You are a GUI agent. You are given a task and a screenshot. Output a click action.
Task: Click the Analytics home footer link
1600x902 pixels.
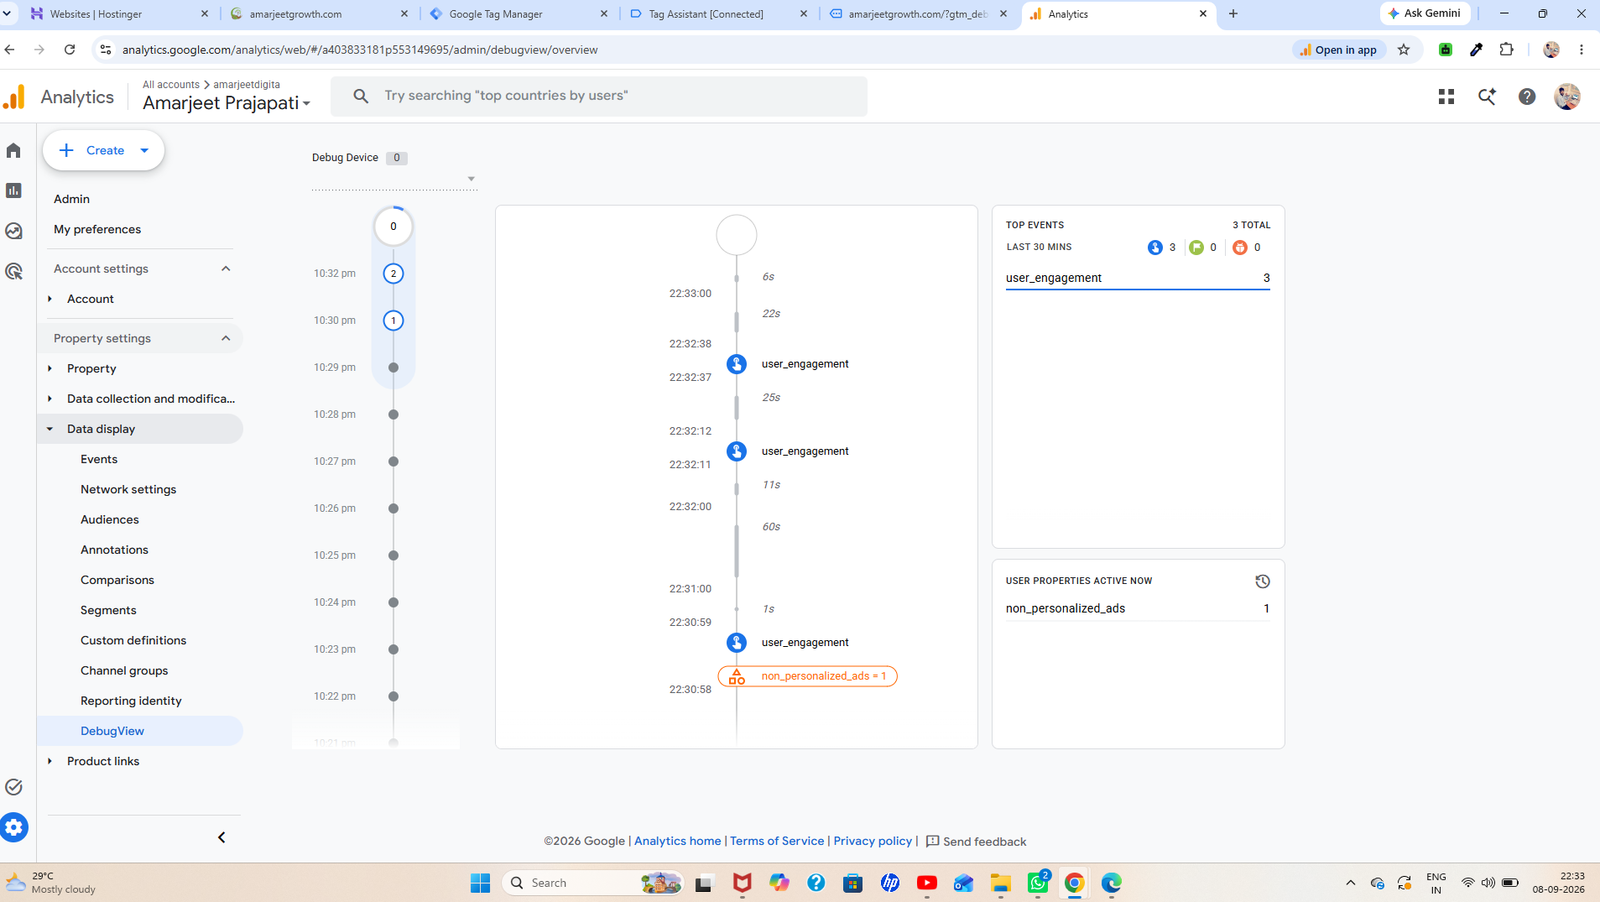click(677, 841)
